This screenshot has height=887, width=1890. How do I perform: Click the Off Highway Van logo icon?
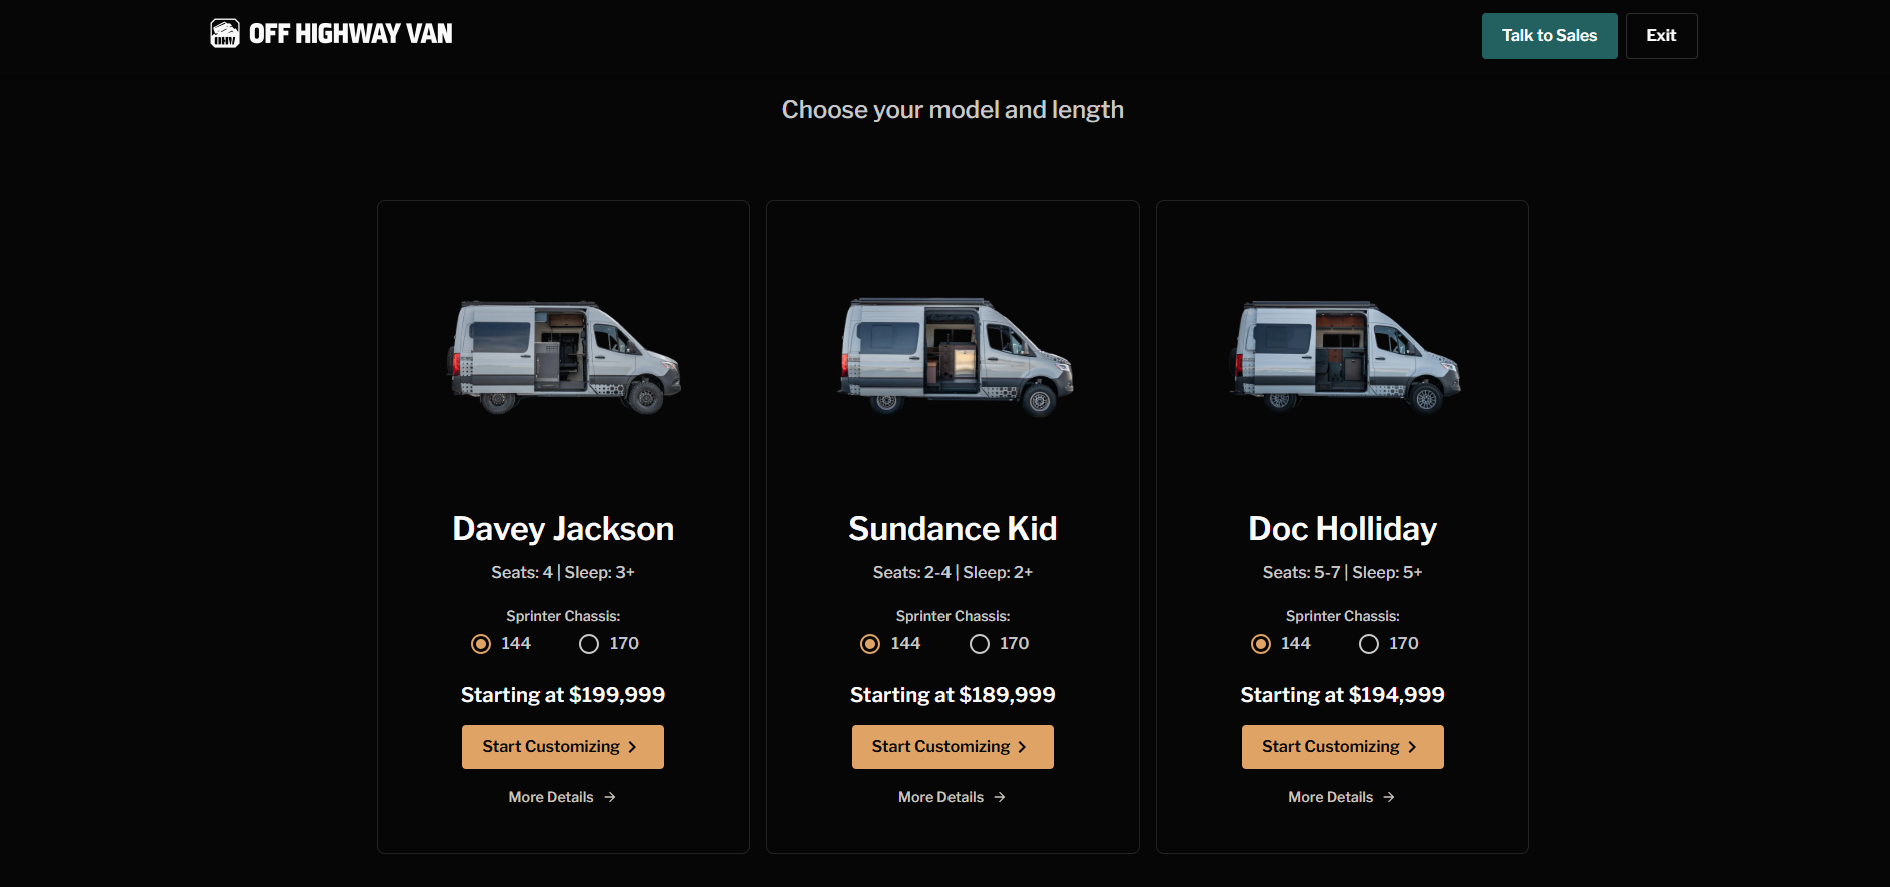(225, 34)
